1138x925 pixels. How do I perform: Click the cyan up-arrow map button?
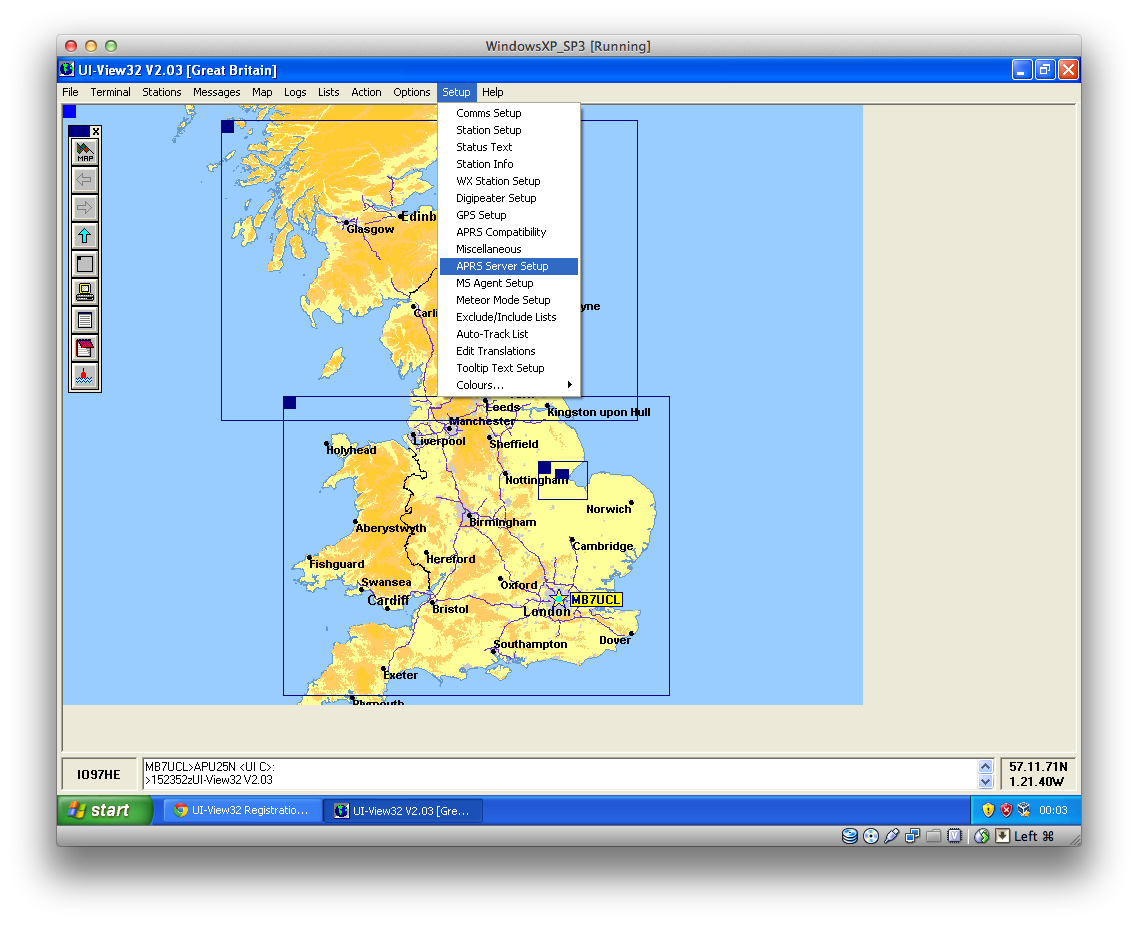tap(85, 236)
